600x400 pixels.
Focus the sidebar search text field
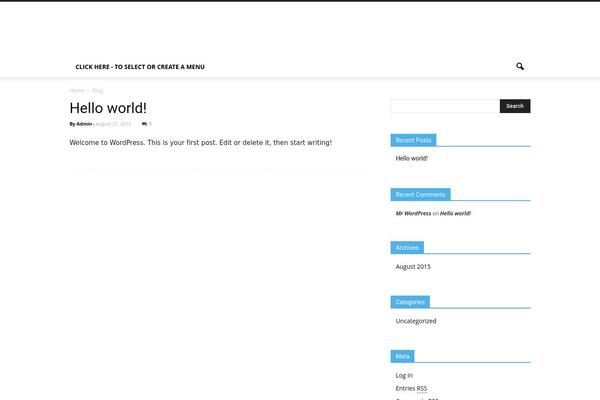tap(444, 106)
